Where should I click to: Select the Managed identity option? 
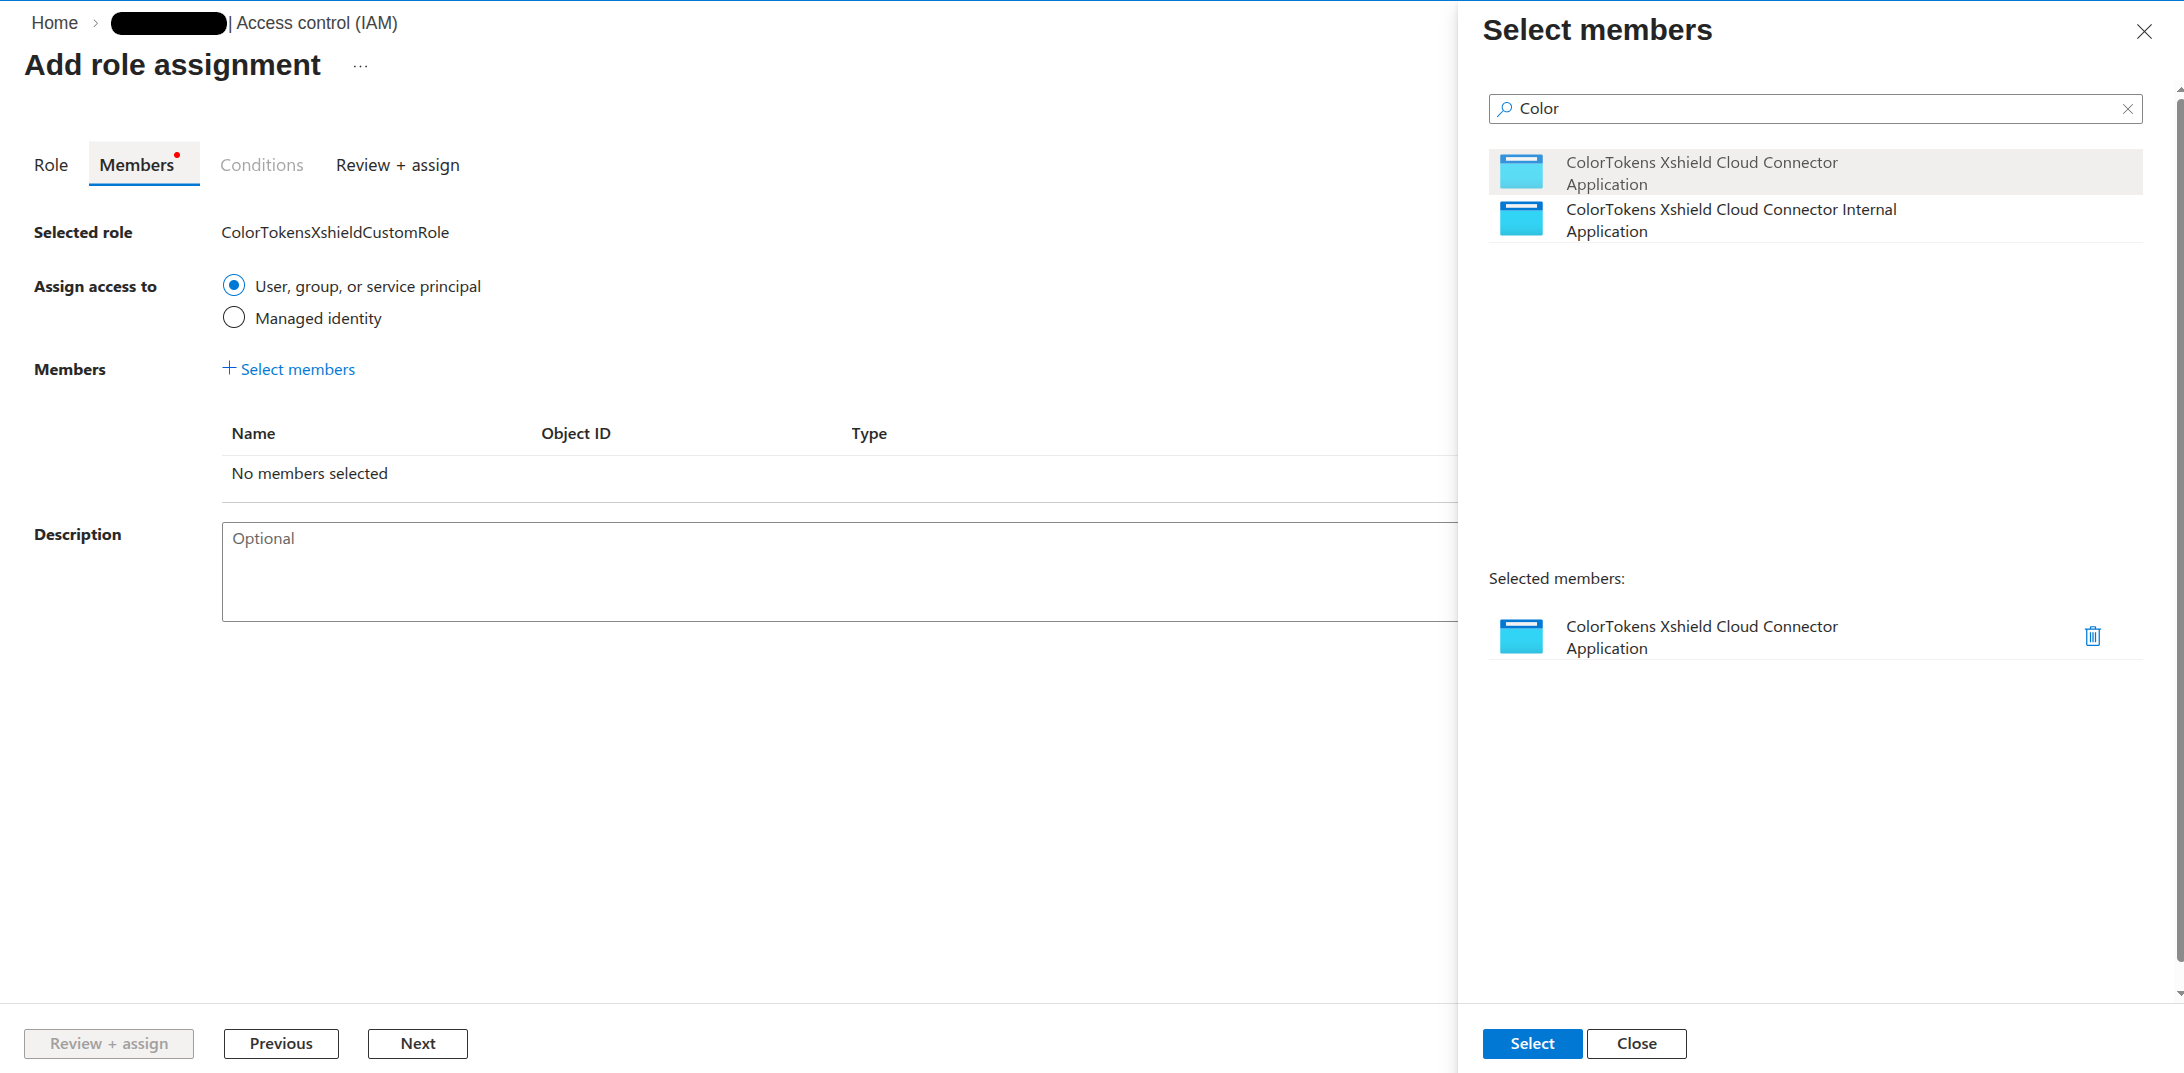tap(233, 317)
